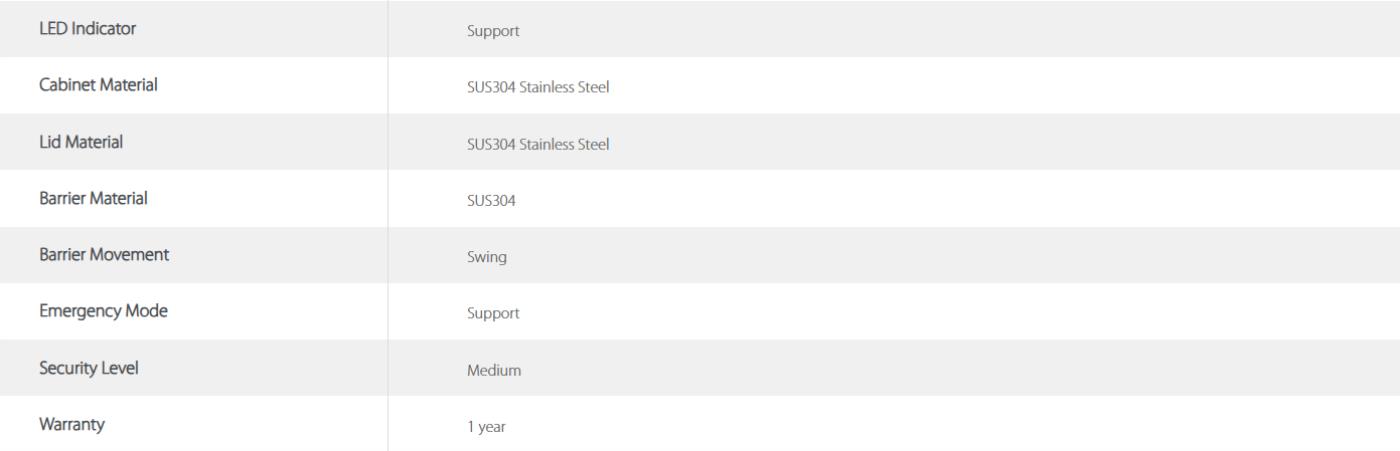Image resolution: width=1400 pixels, height=451 pixels.
Task: Select Lid Material's SUS304 Stainless Steel value
Action: click(x=539, y=144)
